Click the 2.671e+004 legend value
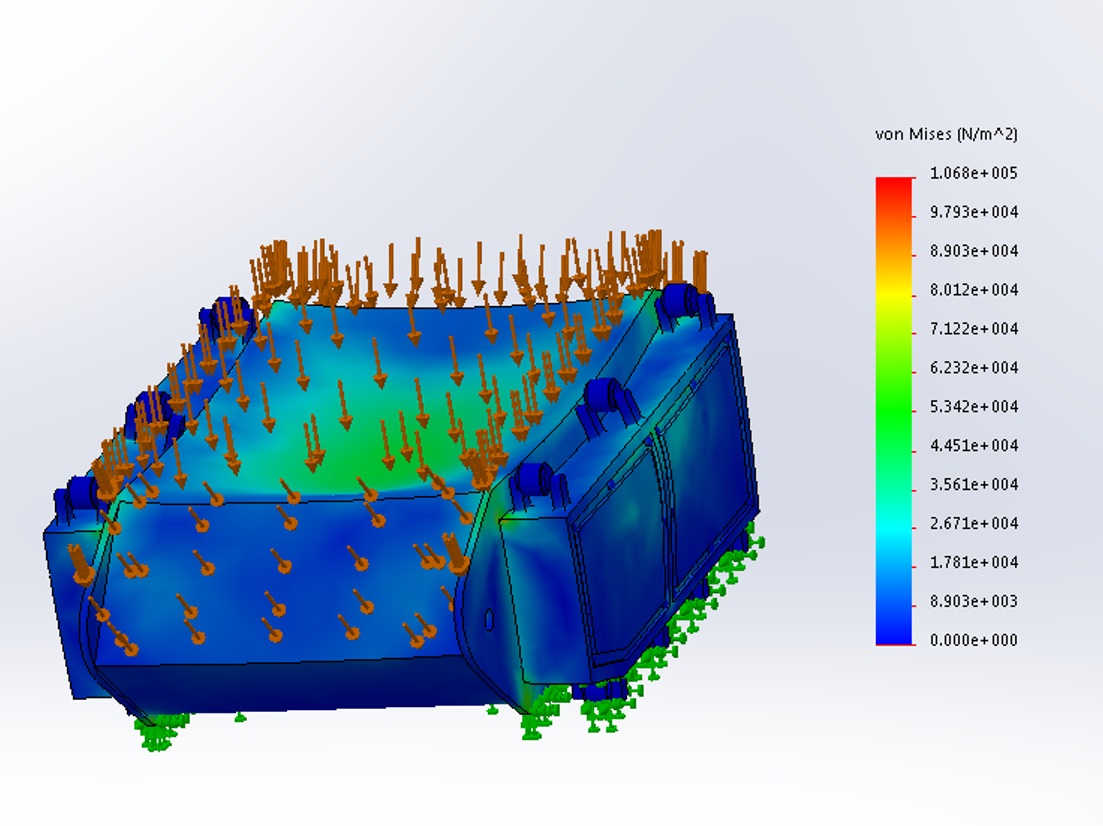The width and height of the screenshot is (1103, 826). click(x=974, y=523)
